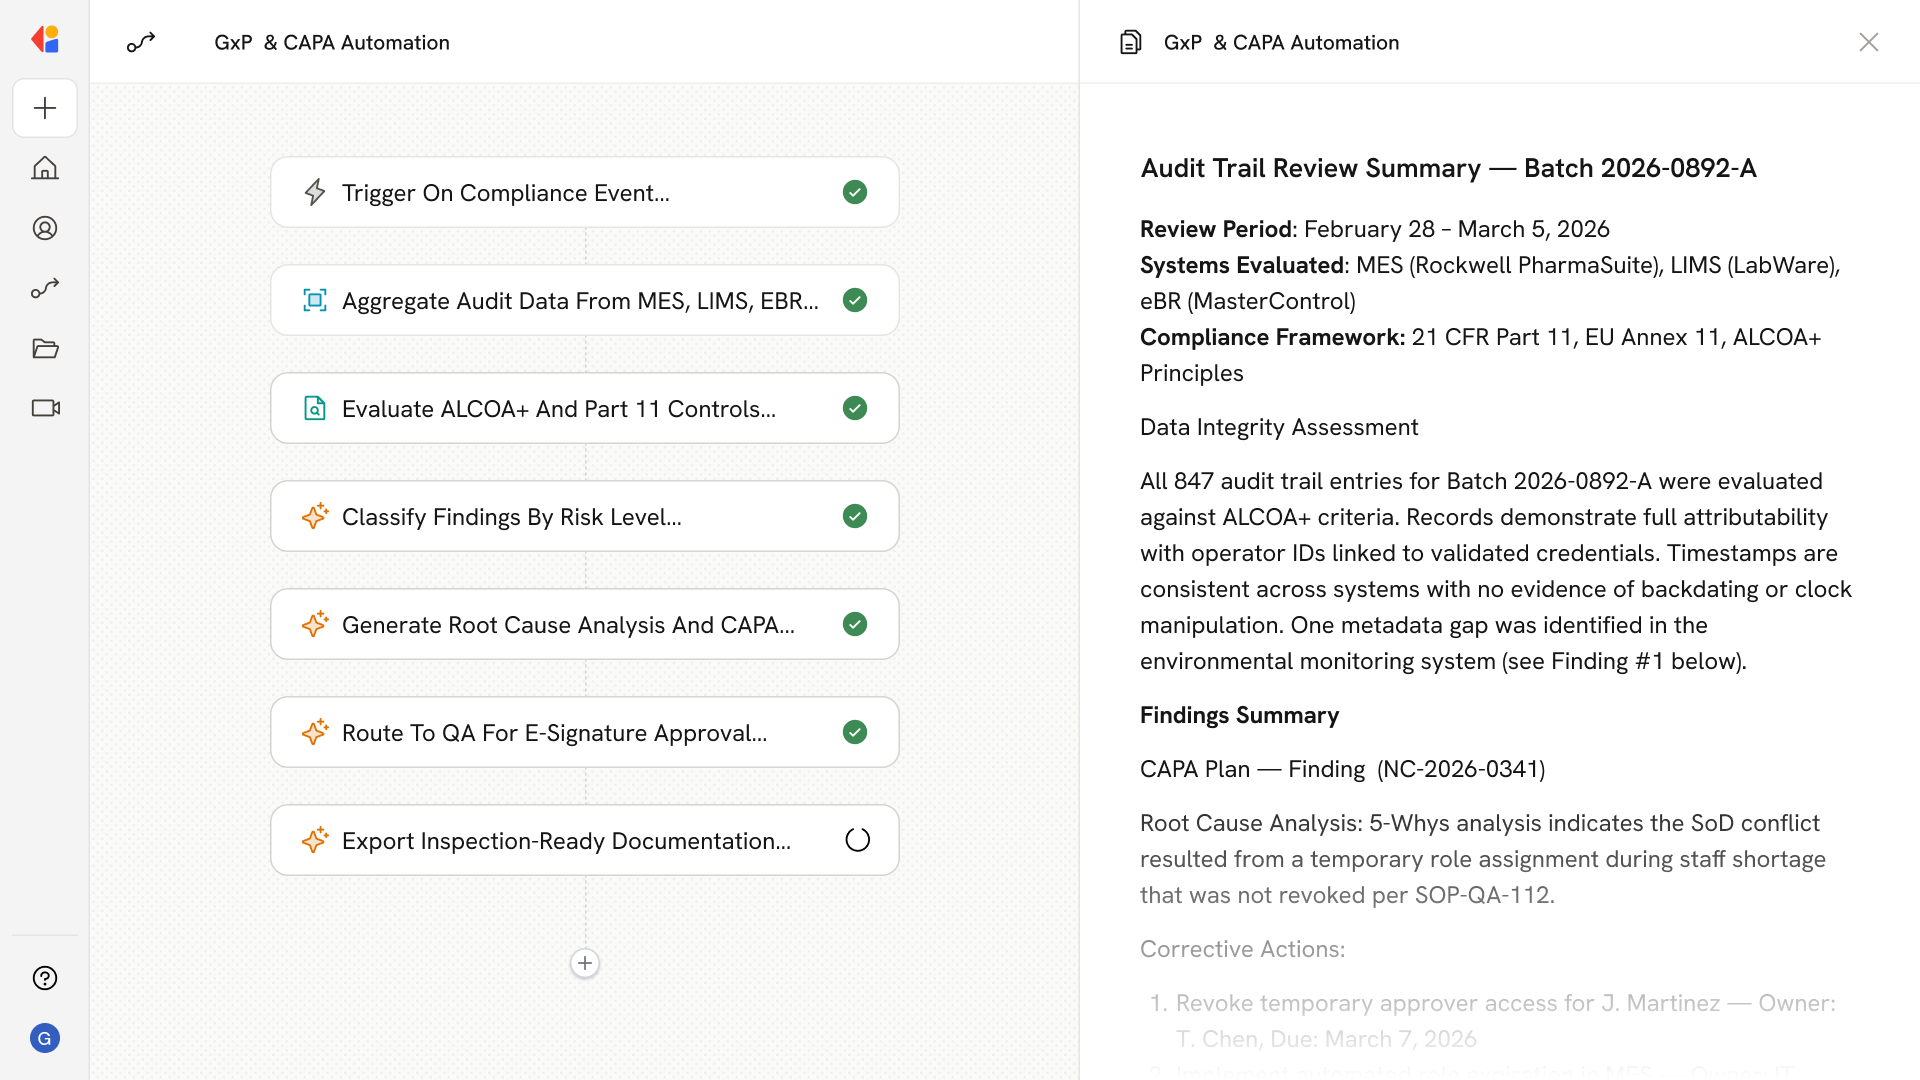Viewport: 1920px width, 1080px height.
Task: Expand the Aggregate Audit Data step
Action: [x=580, y=301]
